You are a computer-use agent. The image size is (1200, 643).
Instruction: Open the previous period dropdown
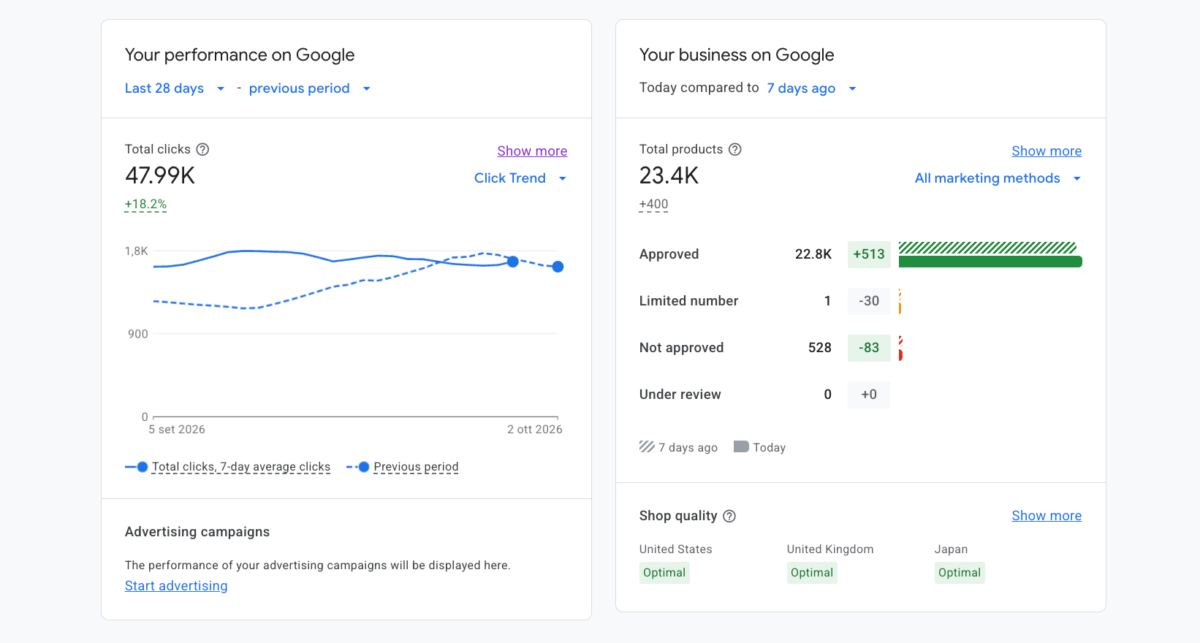[310, 88]
